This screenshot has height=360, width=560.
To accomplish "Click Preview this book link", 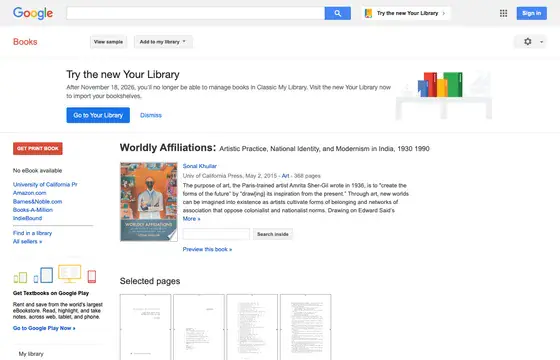I will click(208, 249).
